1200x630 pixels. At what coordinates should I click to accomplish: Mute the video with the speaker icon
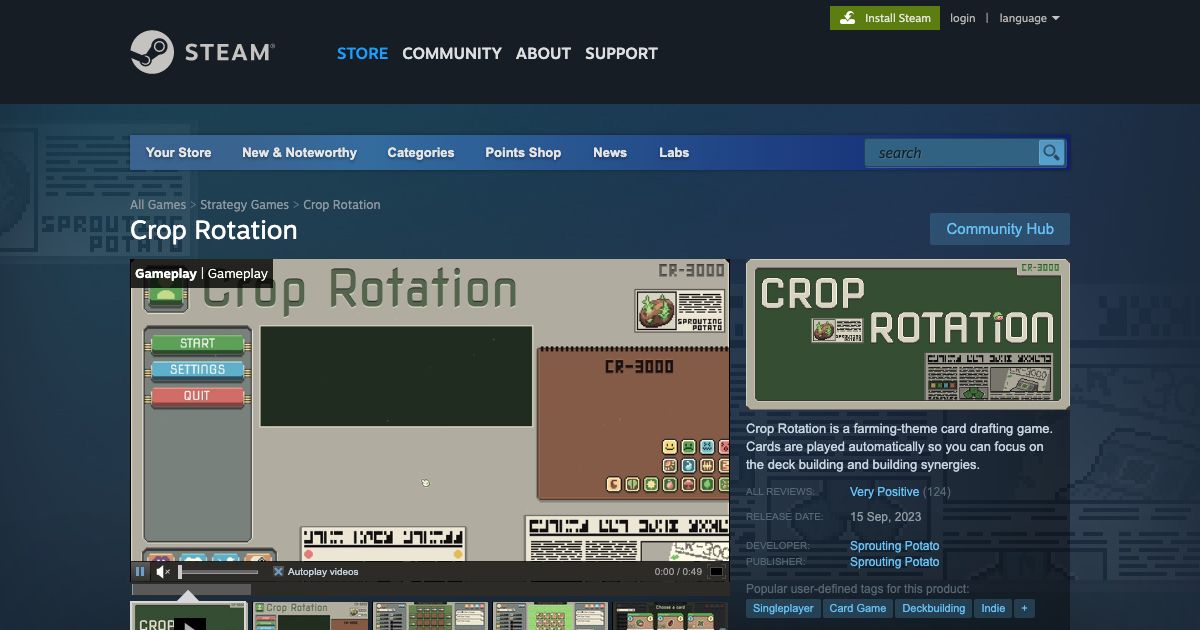click(x=161, y=571)
